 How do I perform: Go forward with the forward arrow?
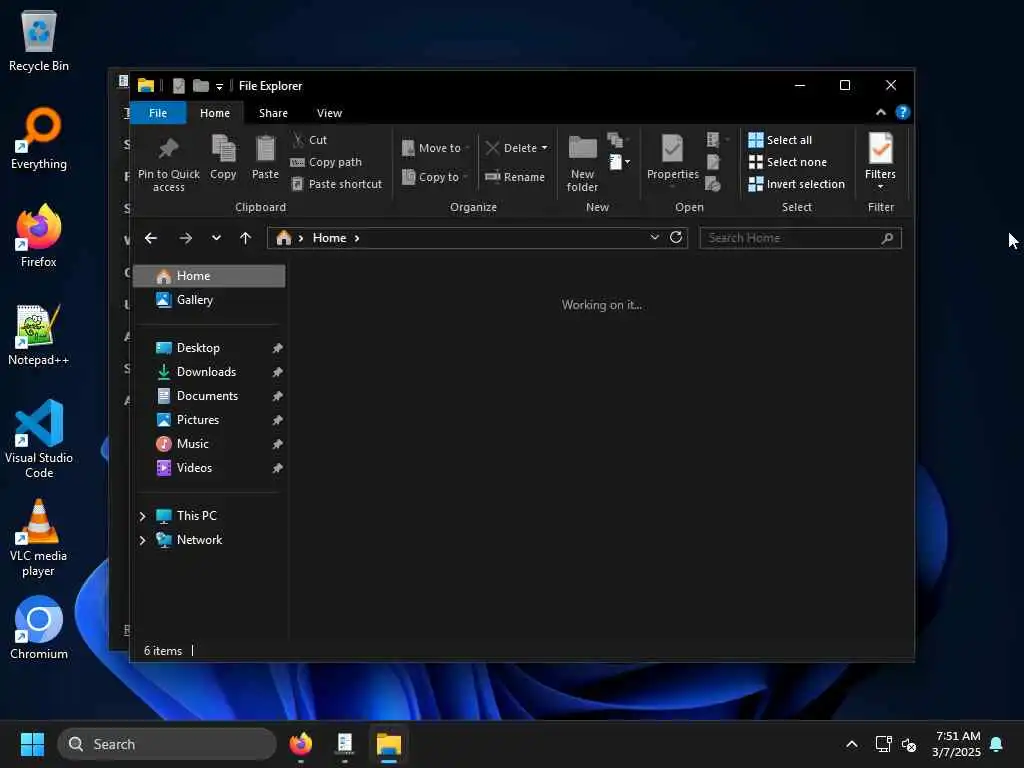click(185, 238)
